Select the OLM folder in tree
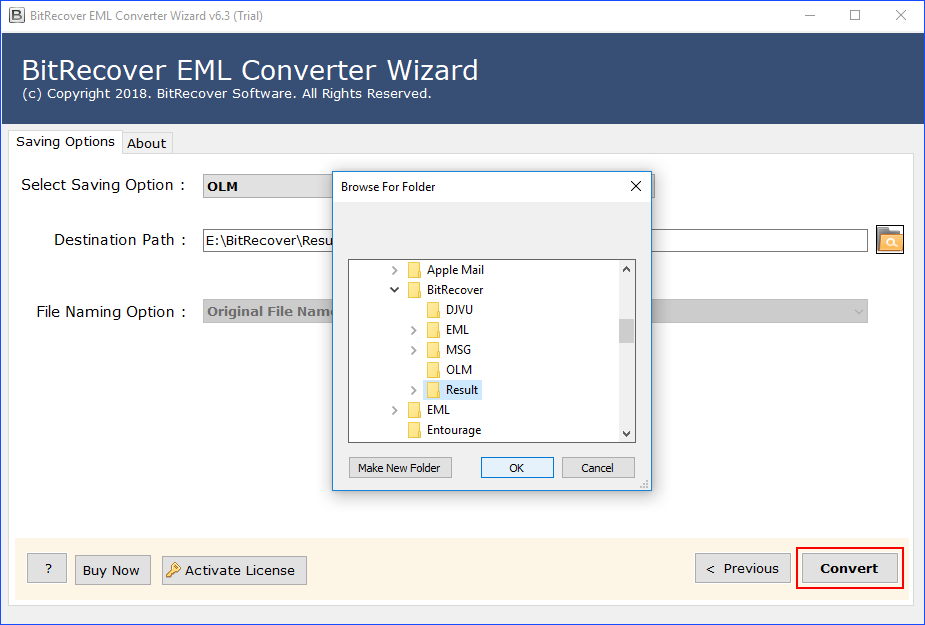 (458, 370)
